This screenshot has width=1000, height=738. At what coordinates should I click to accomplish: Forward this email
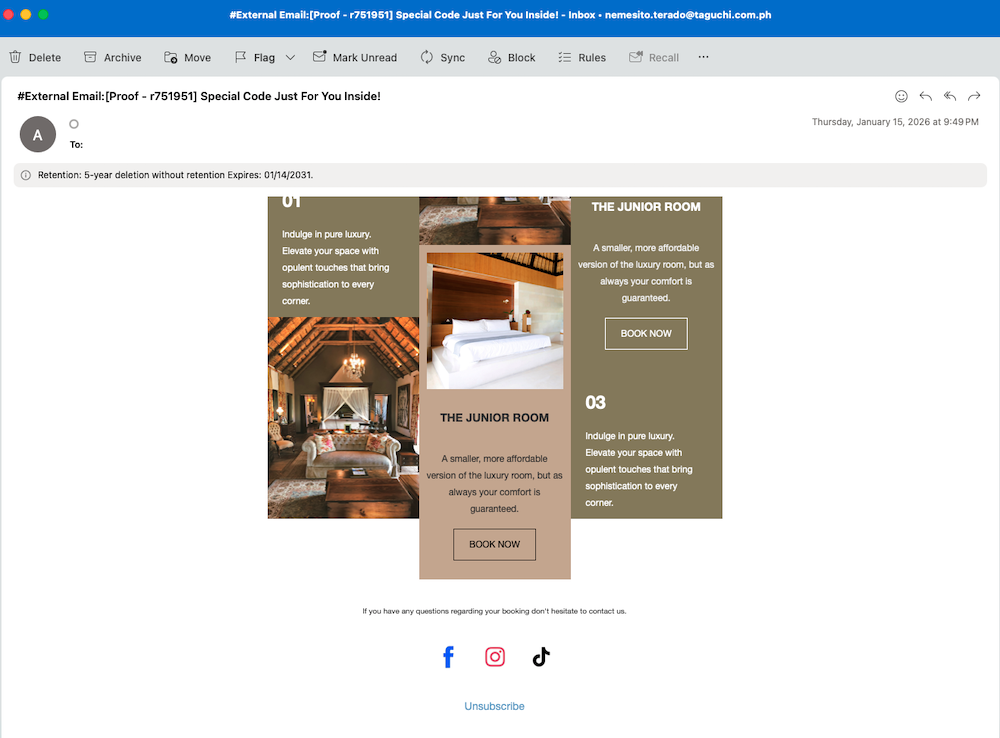974,96
